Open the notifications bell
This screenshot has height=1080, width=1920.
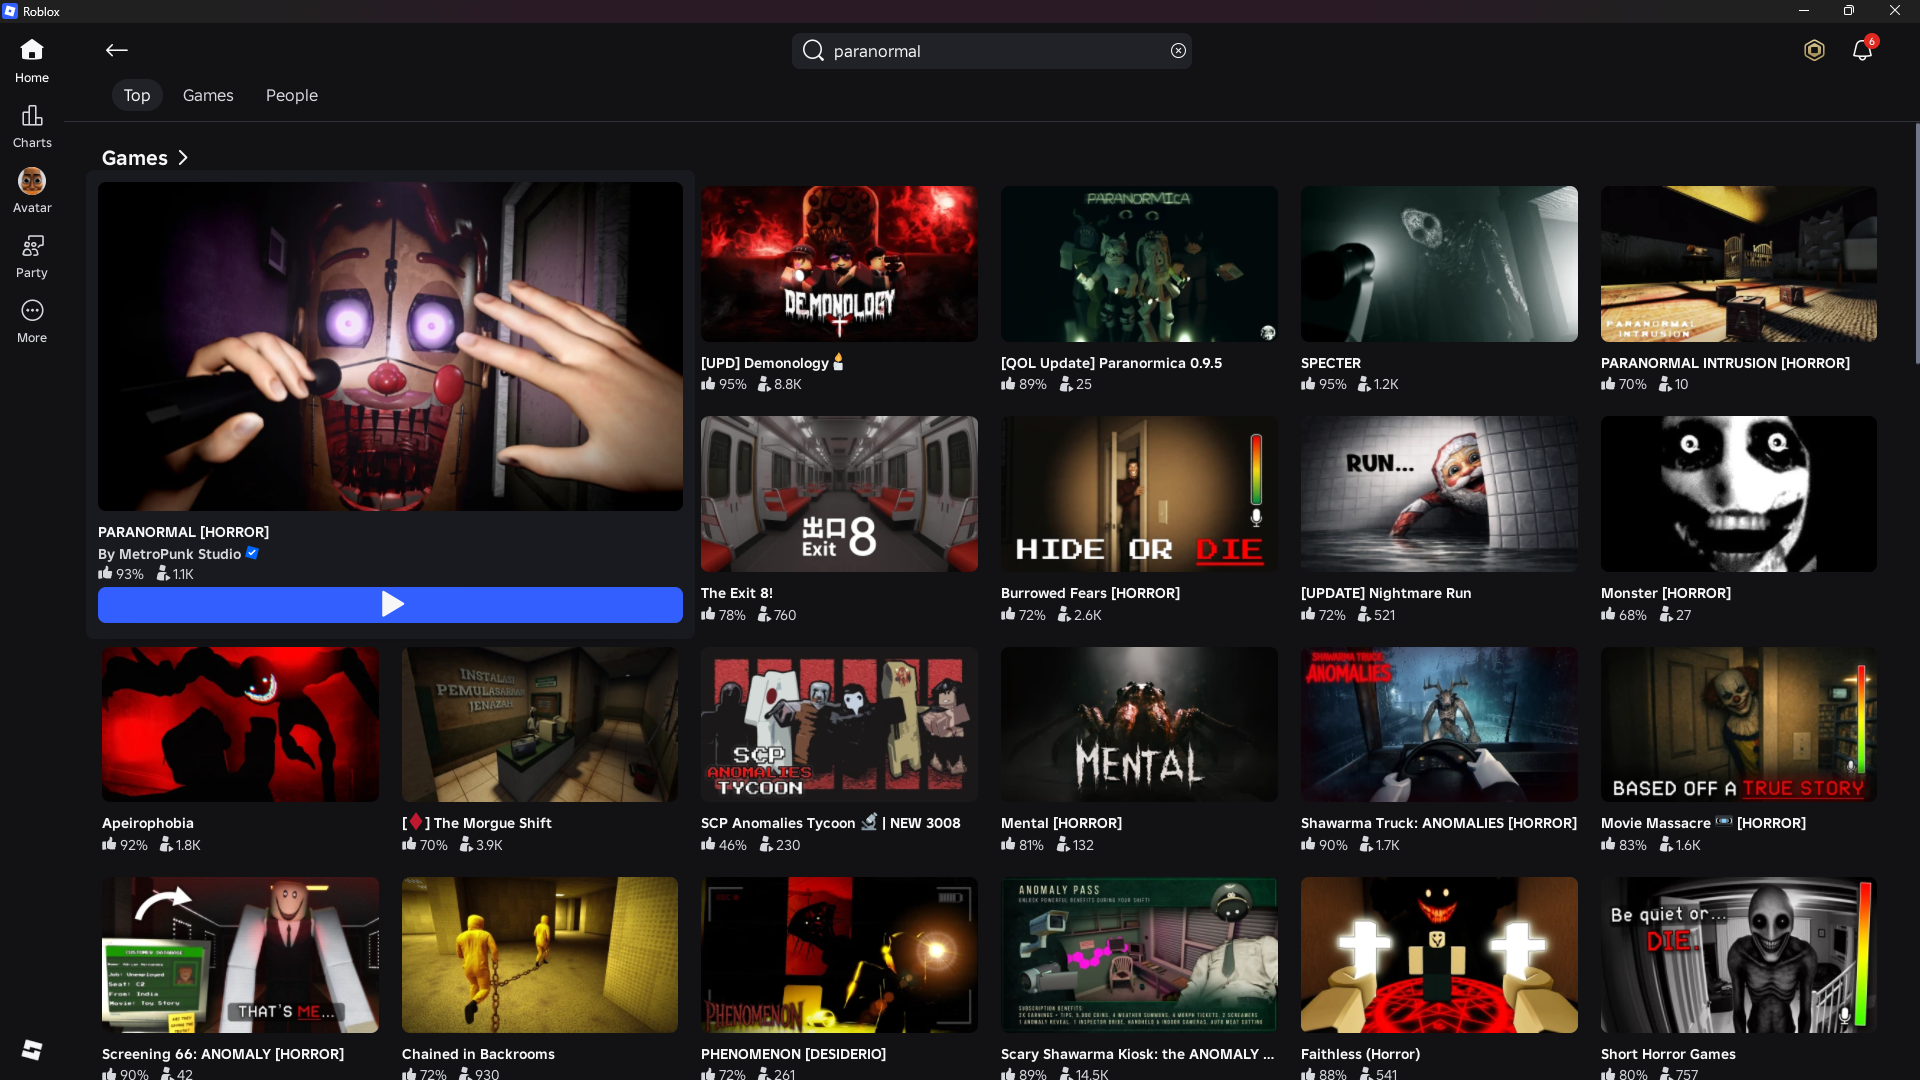[1862, 50]
